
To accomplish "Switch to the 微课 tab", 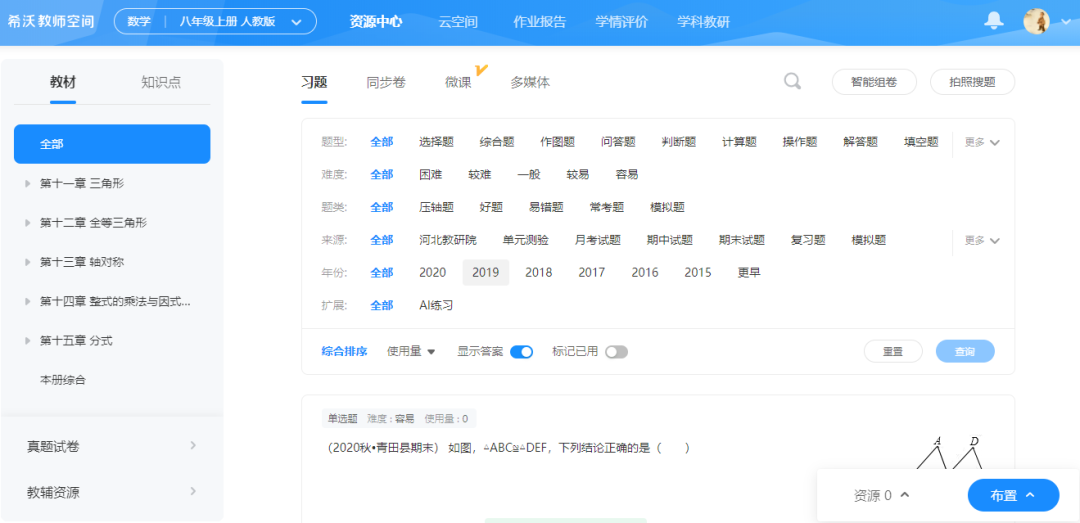I will click(458, 83).
